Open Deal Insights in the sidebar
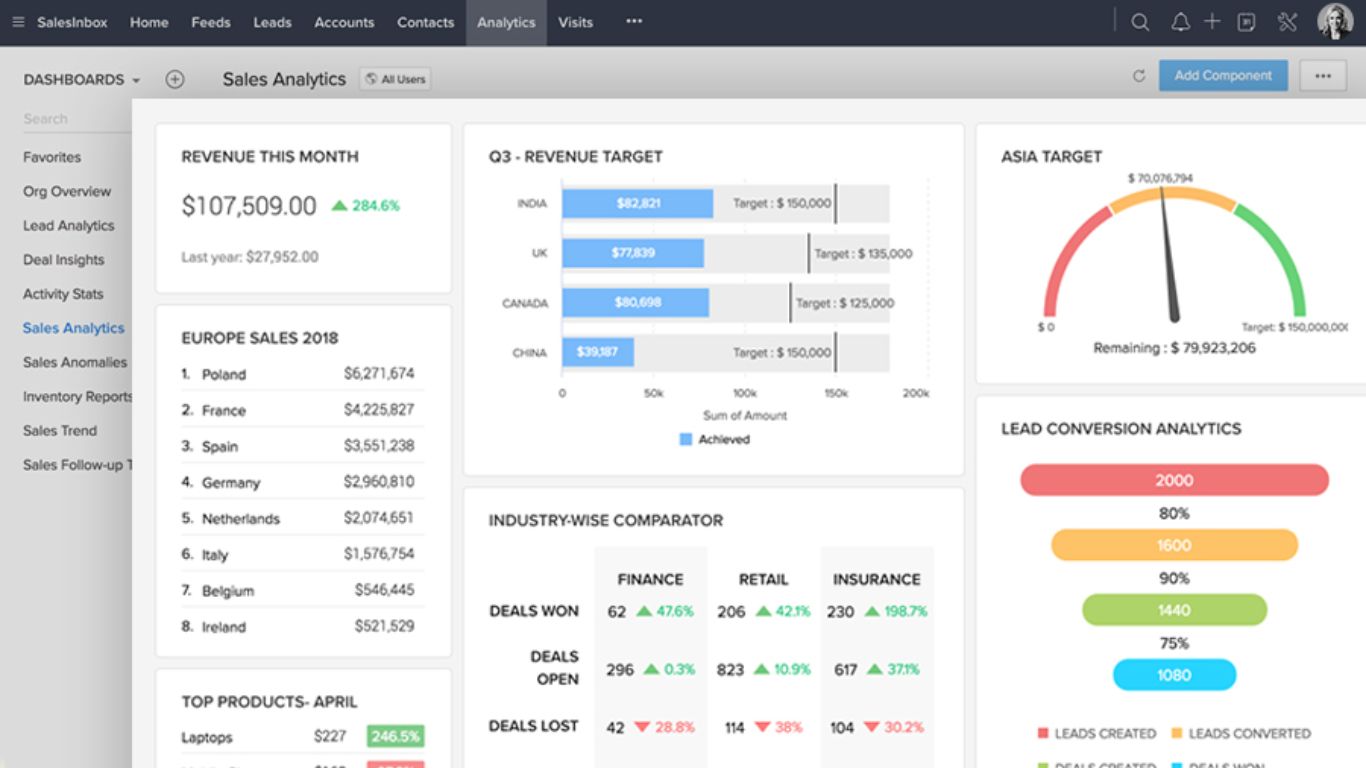The width and height of the screenshot is (1366, 768). tap(63, 259)
